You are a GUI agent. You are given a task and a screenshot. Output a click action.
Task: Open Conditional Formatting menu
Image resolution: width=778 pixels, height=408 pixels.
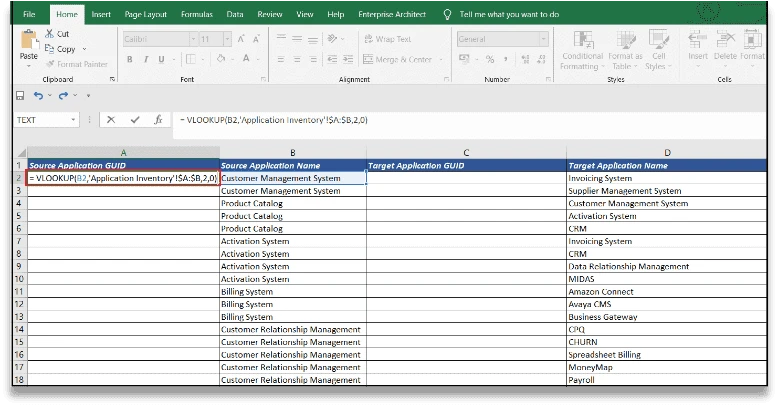coord(582,50)
